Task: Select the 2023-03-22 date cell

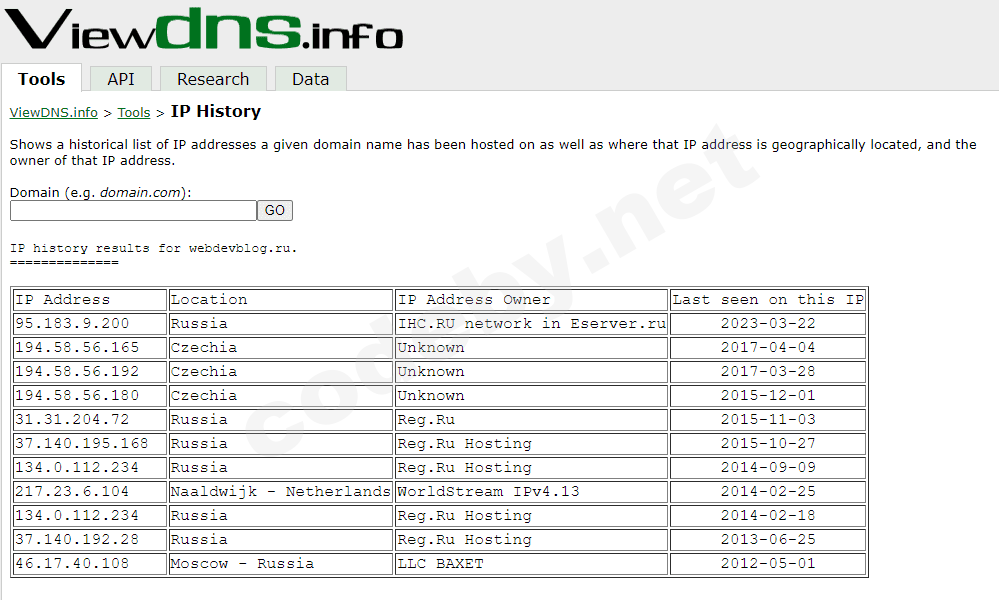Action: pyautogui.click(x=766, y=323)
